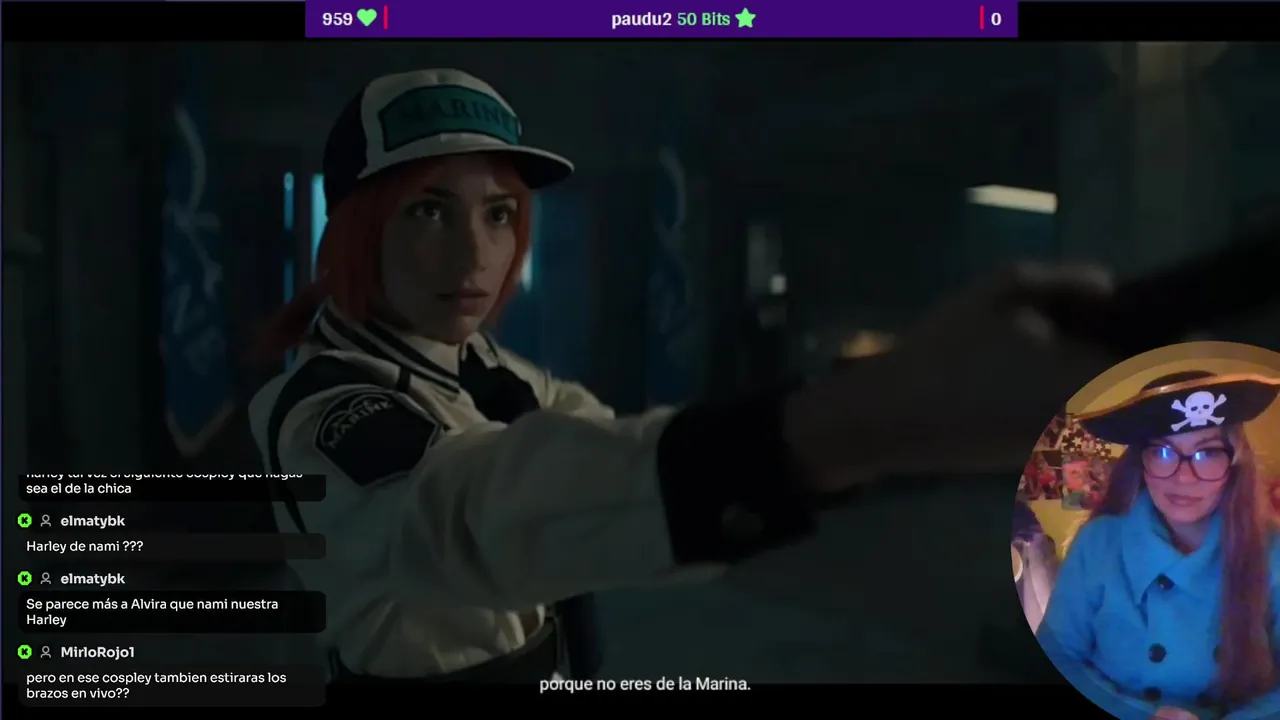Click user icon beside first e1matybk name
This screenshot has height=720, width=1280.
click(x=46, y=521)
